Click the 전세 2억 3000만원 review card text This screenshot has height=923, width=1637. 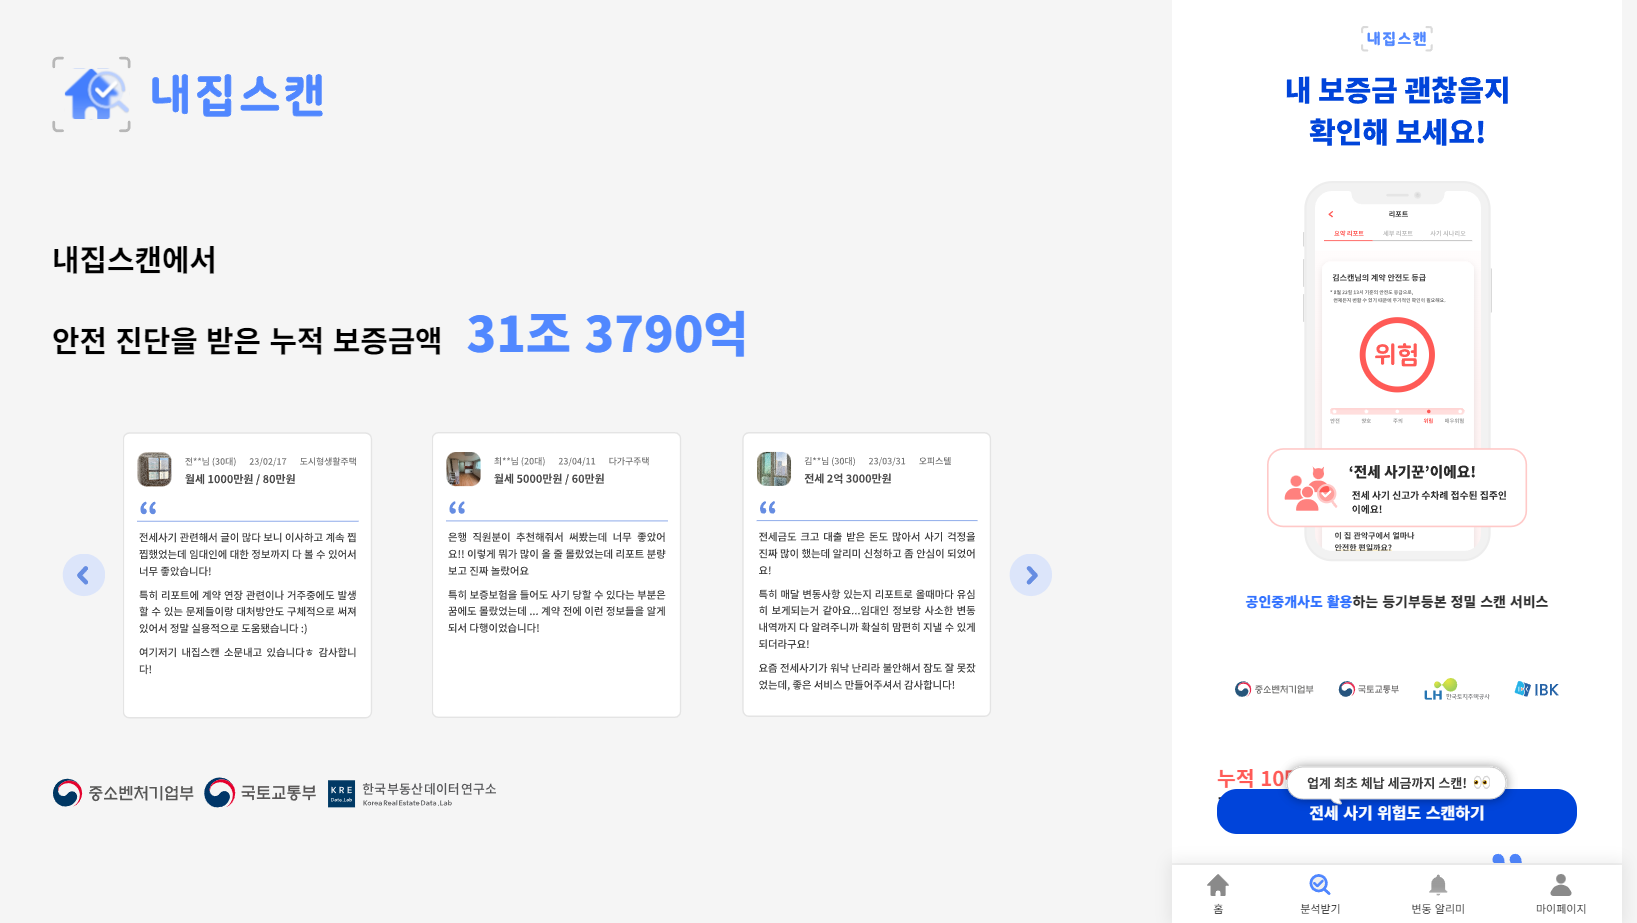[x=848, y=479]
